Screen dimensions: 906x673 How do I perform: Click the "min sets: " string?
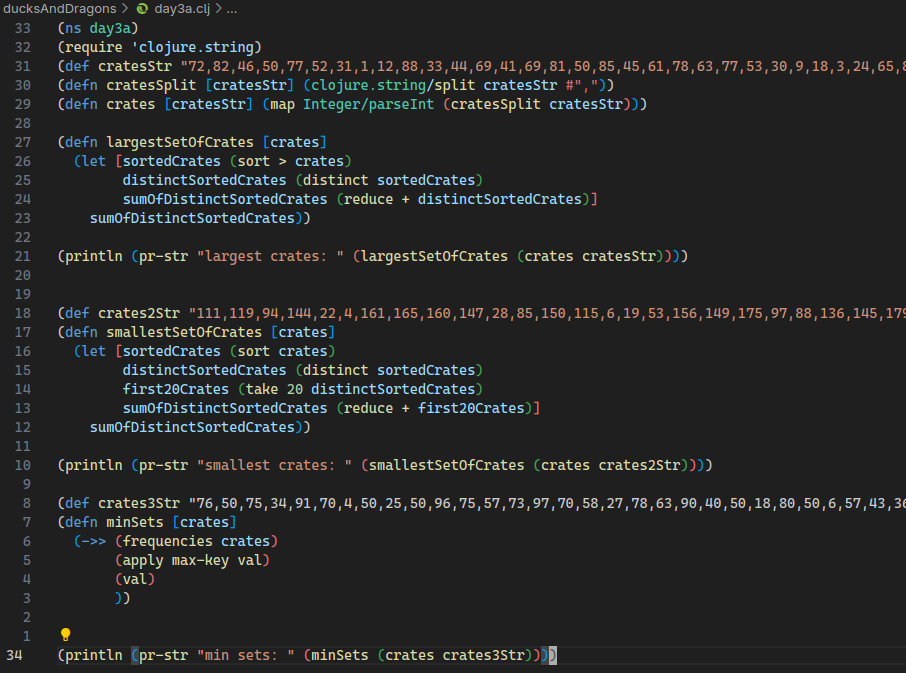(246, 656)
